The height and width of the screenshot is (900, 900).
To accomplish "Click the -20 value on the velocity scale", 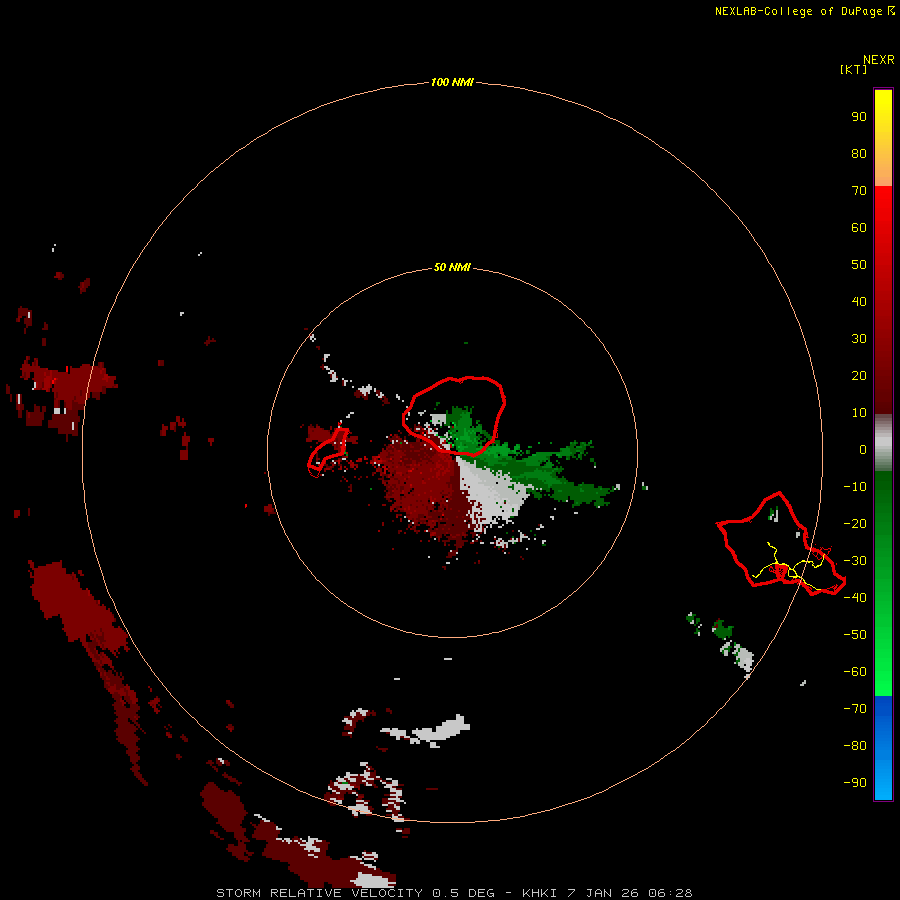I will (x=855, y=523).
